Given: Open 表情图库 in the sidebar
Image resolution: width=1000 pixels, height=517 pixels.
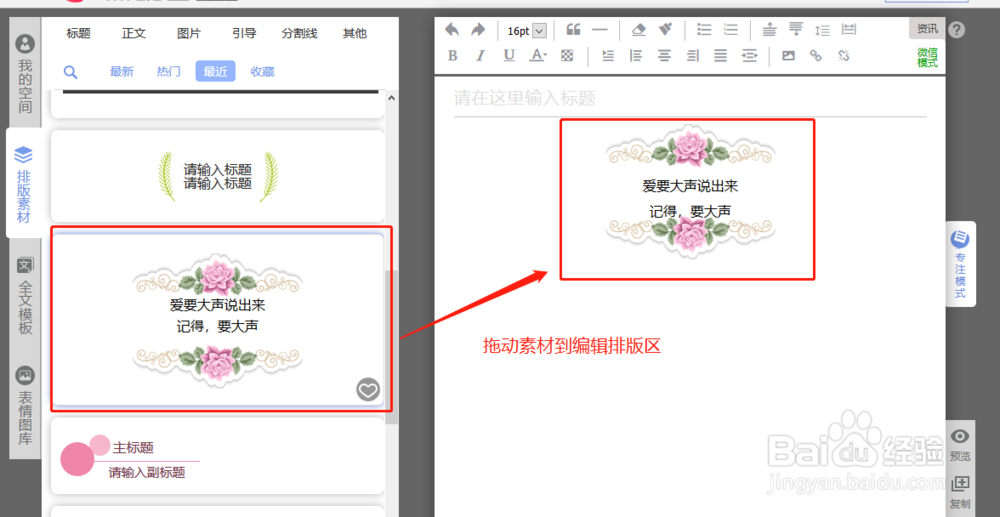Looking at the screenshot, I should tap(25, 405).
